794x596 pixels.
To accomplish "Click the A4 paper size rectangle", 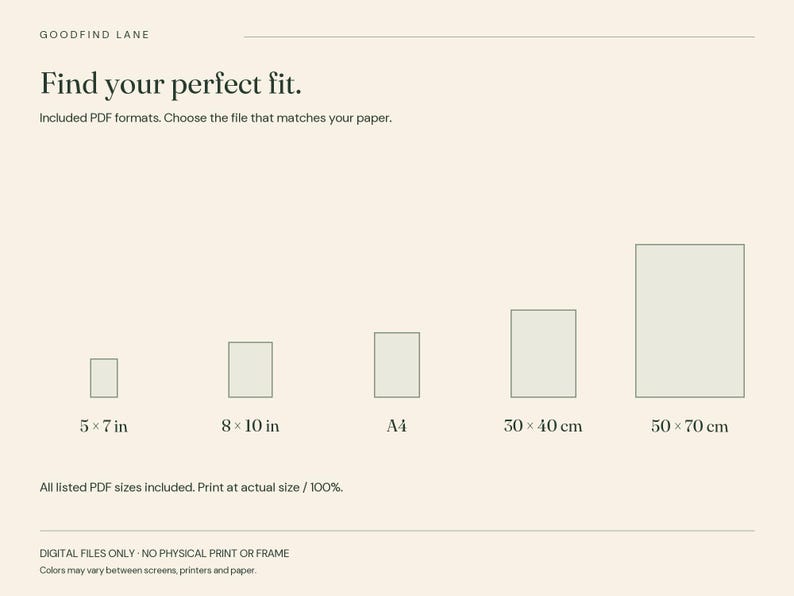I will tap(397, 365).
